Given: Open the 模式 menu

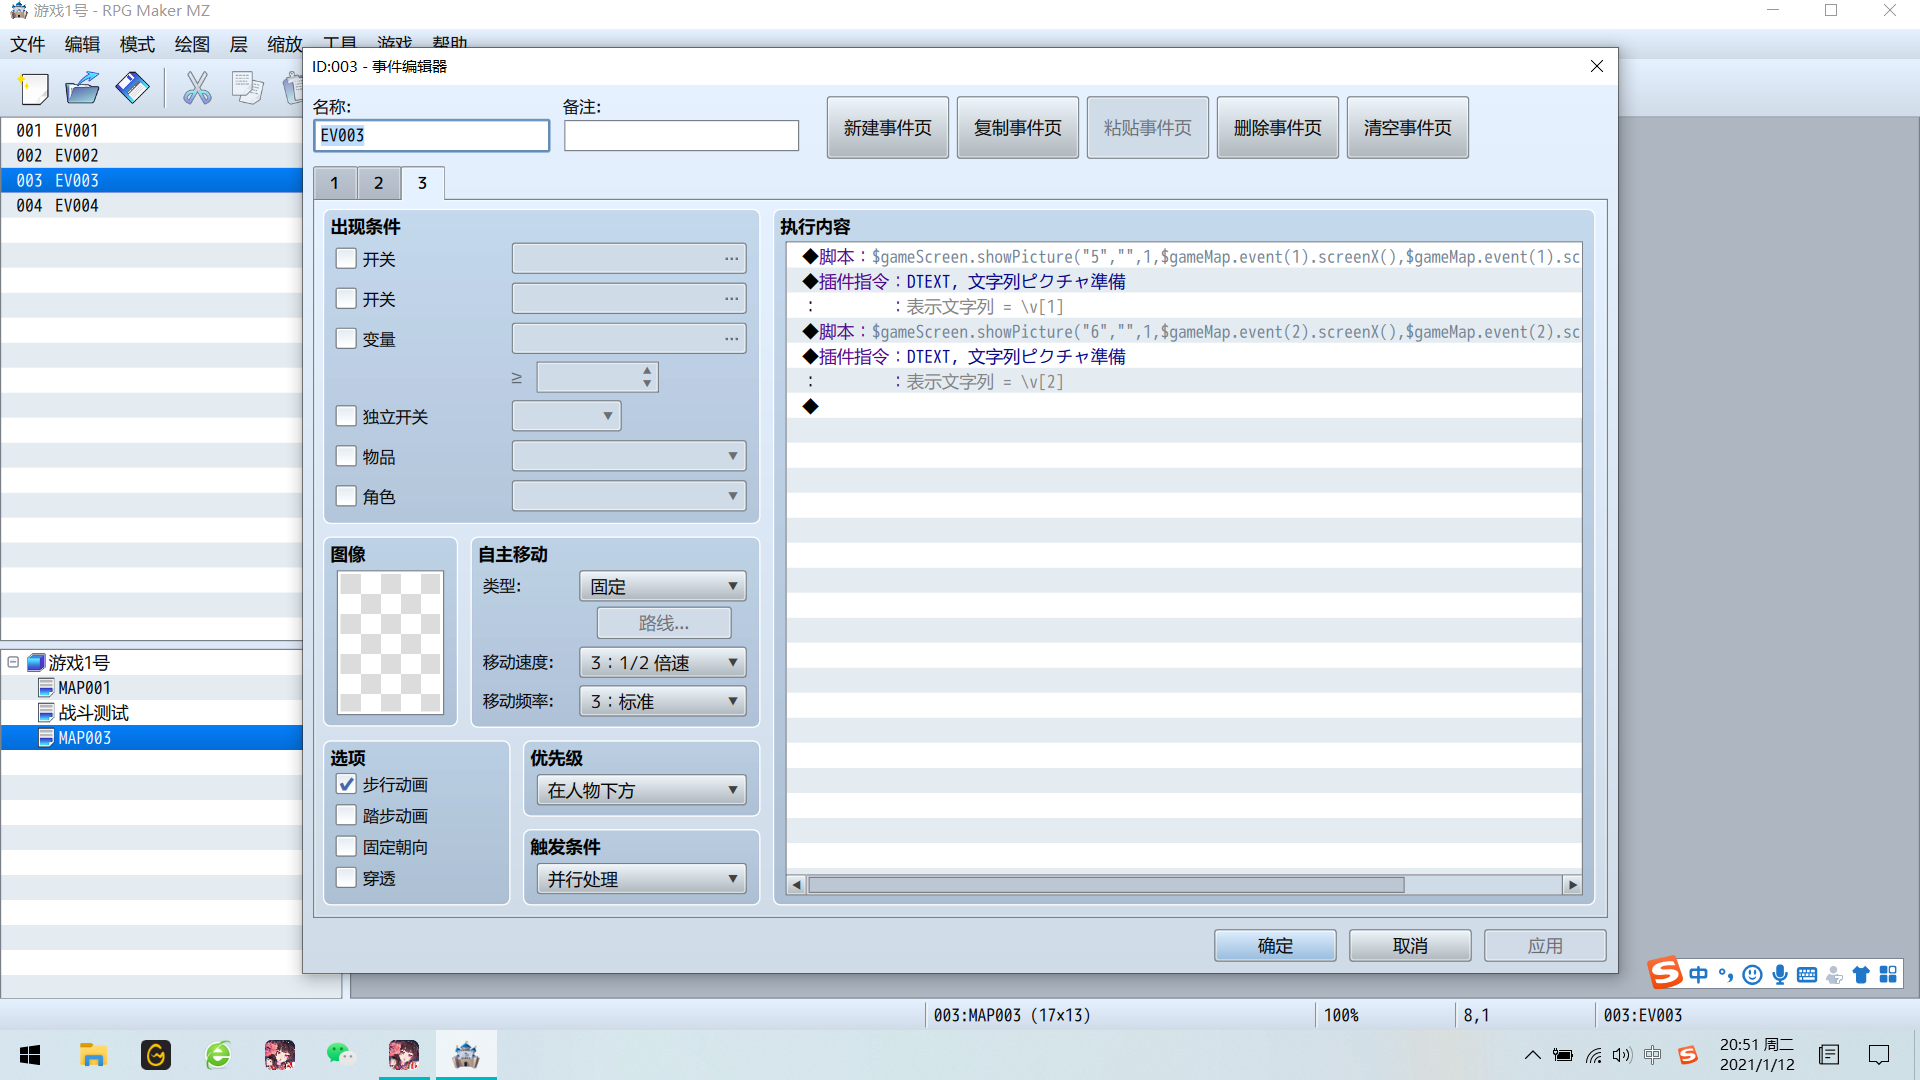Looking at the screenshot, I should pos(137,44).
